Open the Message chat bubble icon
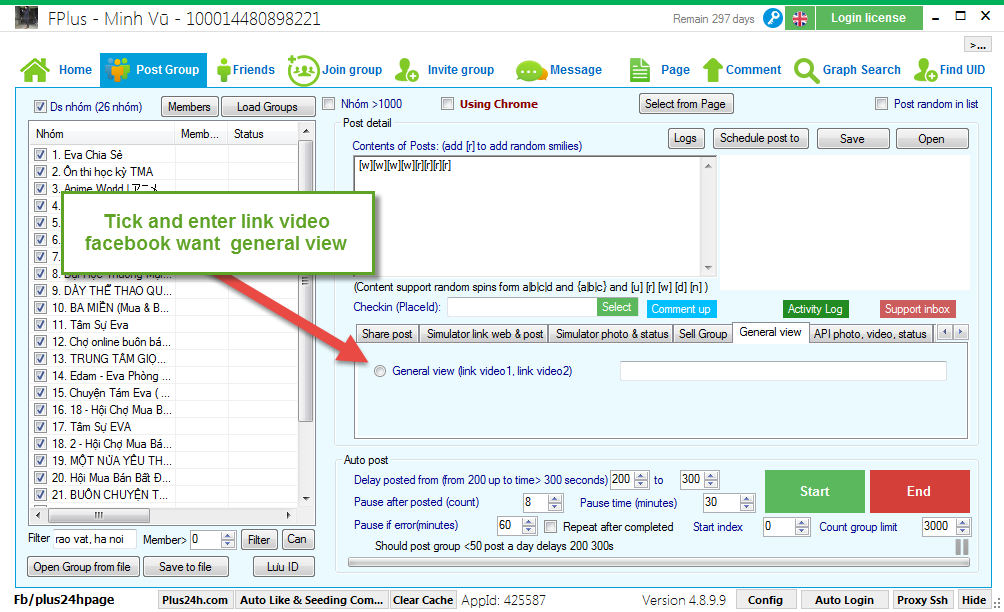1004x612 pixels. click(x=529, y=71)
